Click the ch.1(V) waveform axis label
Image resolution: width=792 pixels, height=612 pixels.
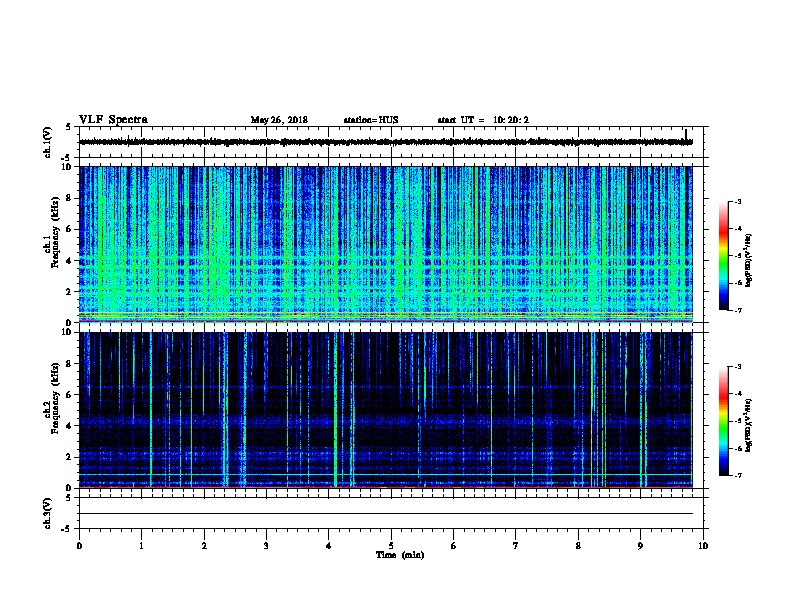47,142
